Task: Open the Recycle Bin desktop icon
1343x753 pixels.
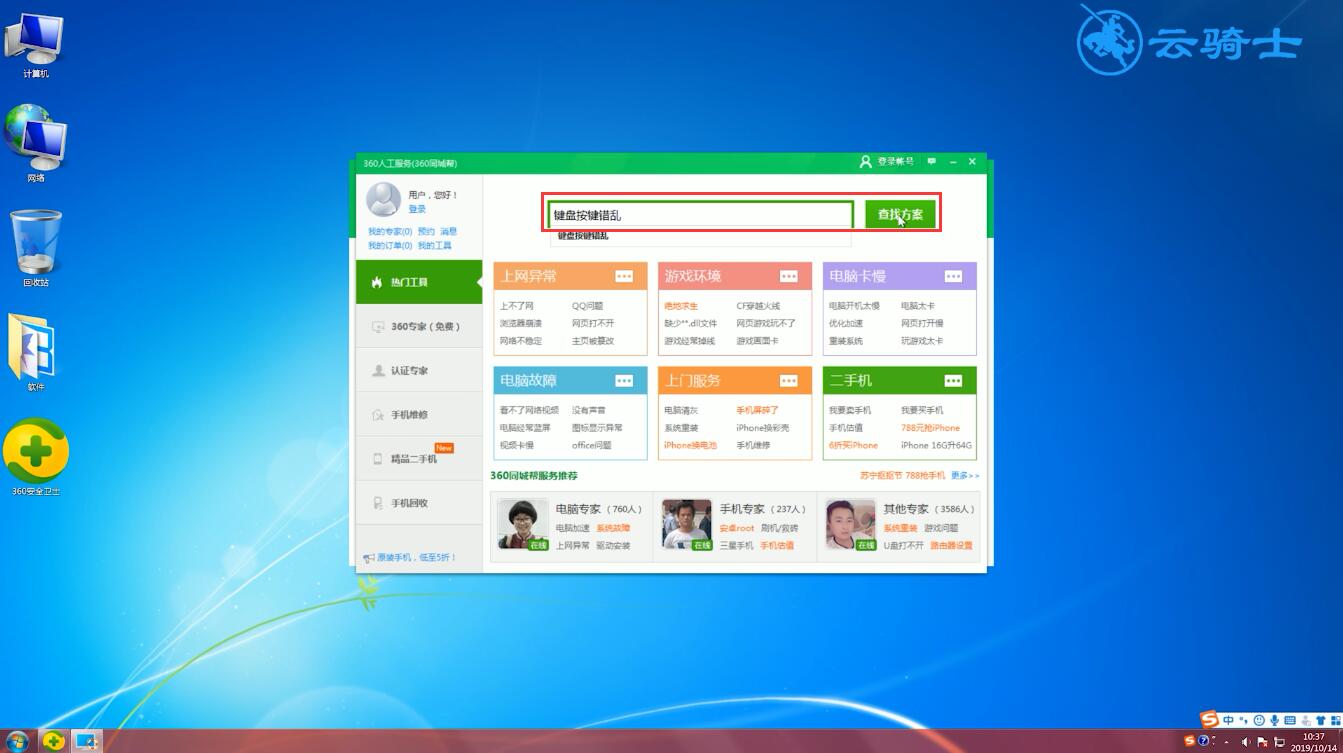Action: (36, 248)
